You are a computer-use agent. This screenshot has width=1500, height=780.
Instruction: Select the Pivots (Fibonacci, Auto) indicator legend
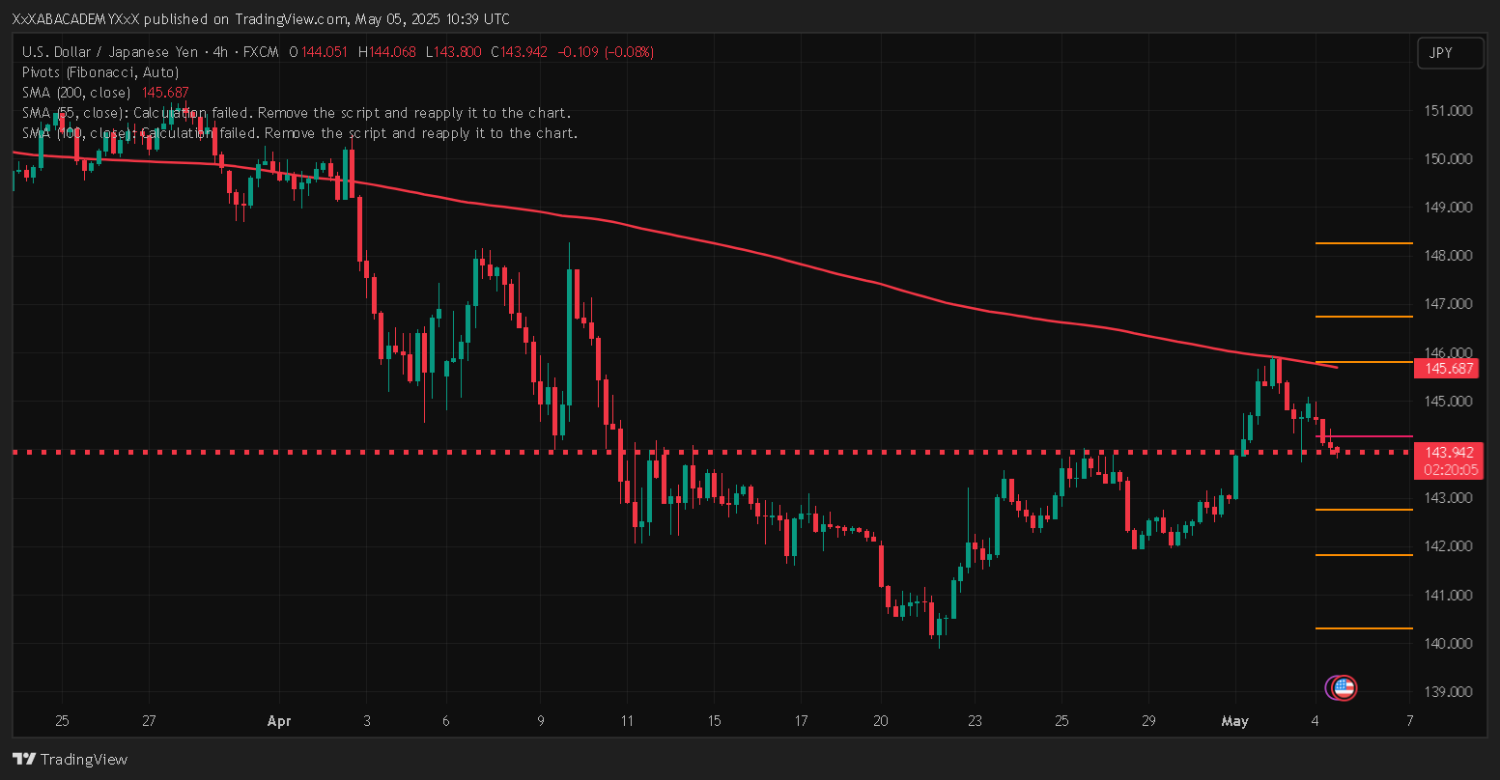click(101, 72)
